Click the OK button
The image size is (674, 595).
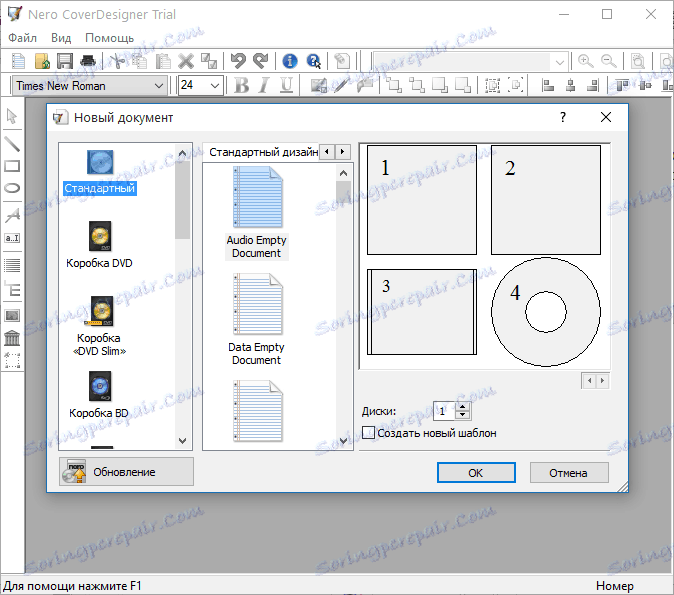pos(476,473)
